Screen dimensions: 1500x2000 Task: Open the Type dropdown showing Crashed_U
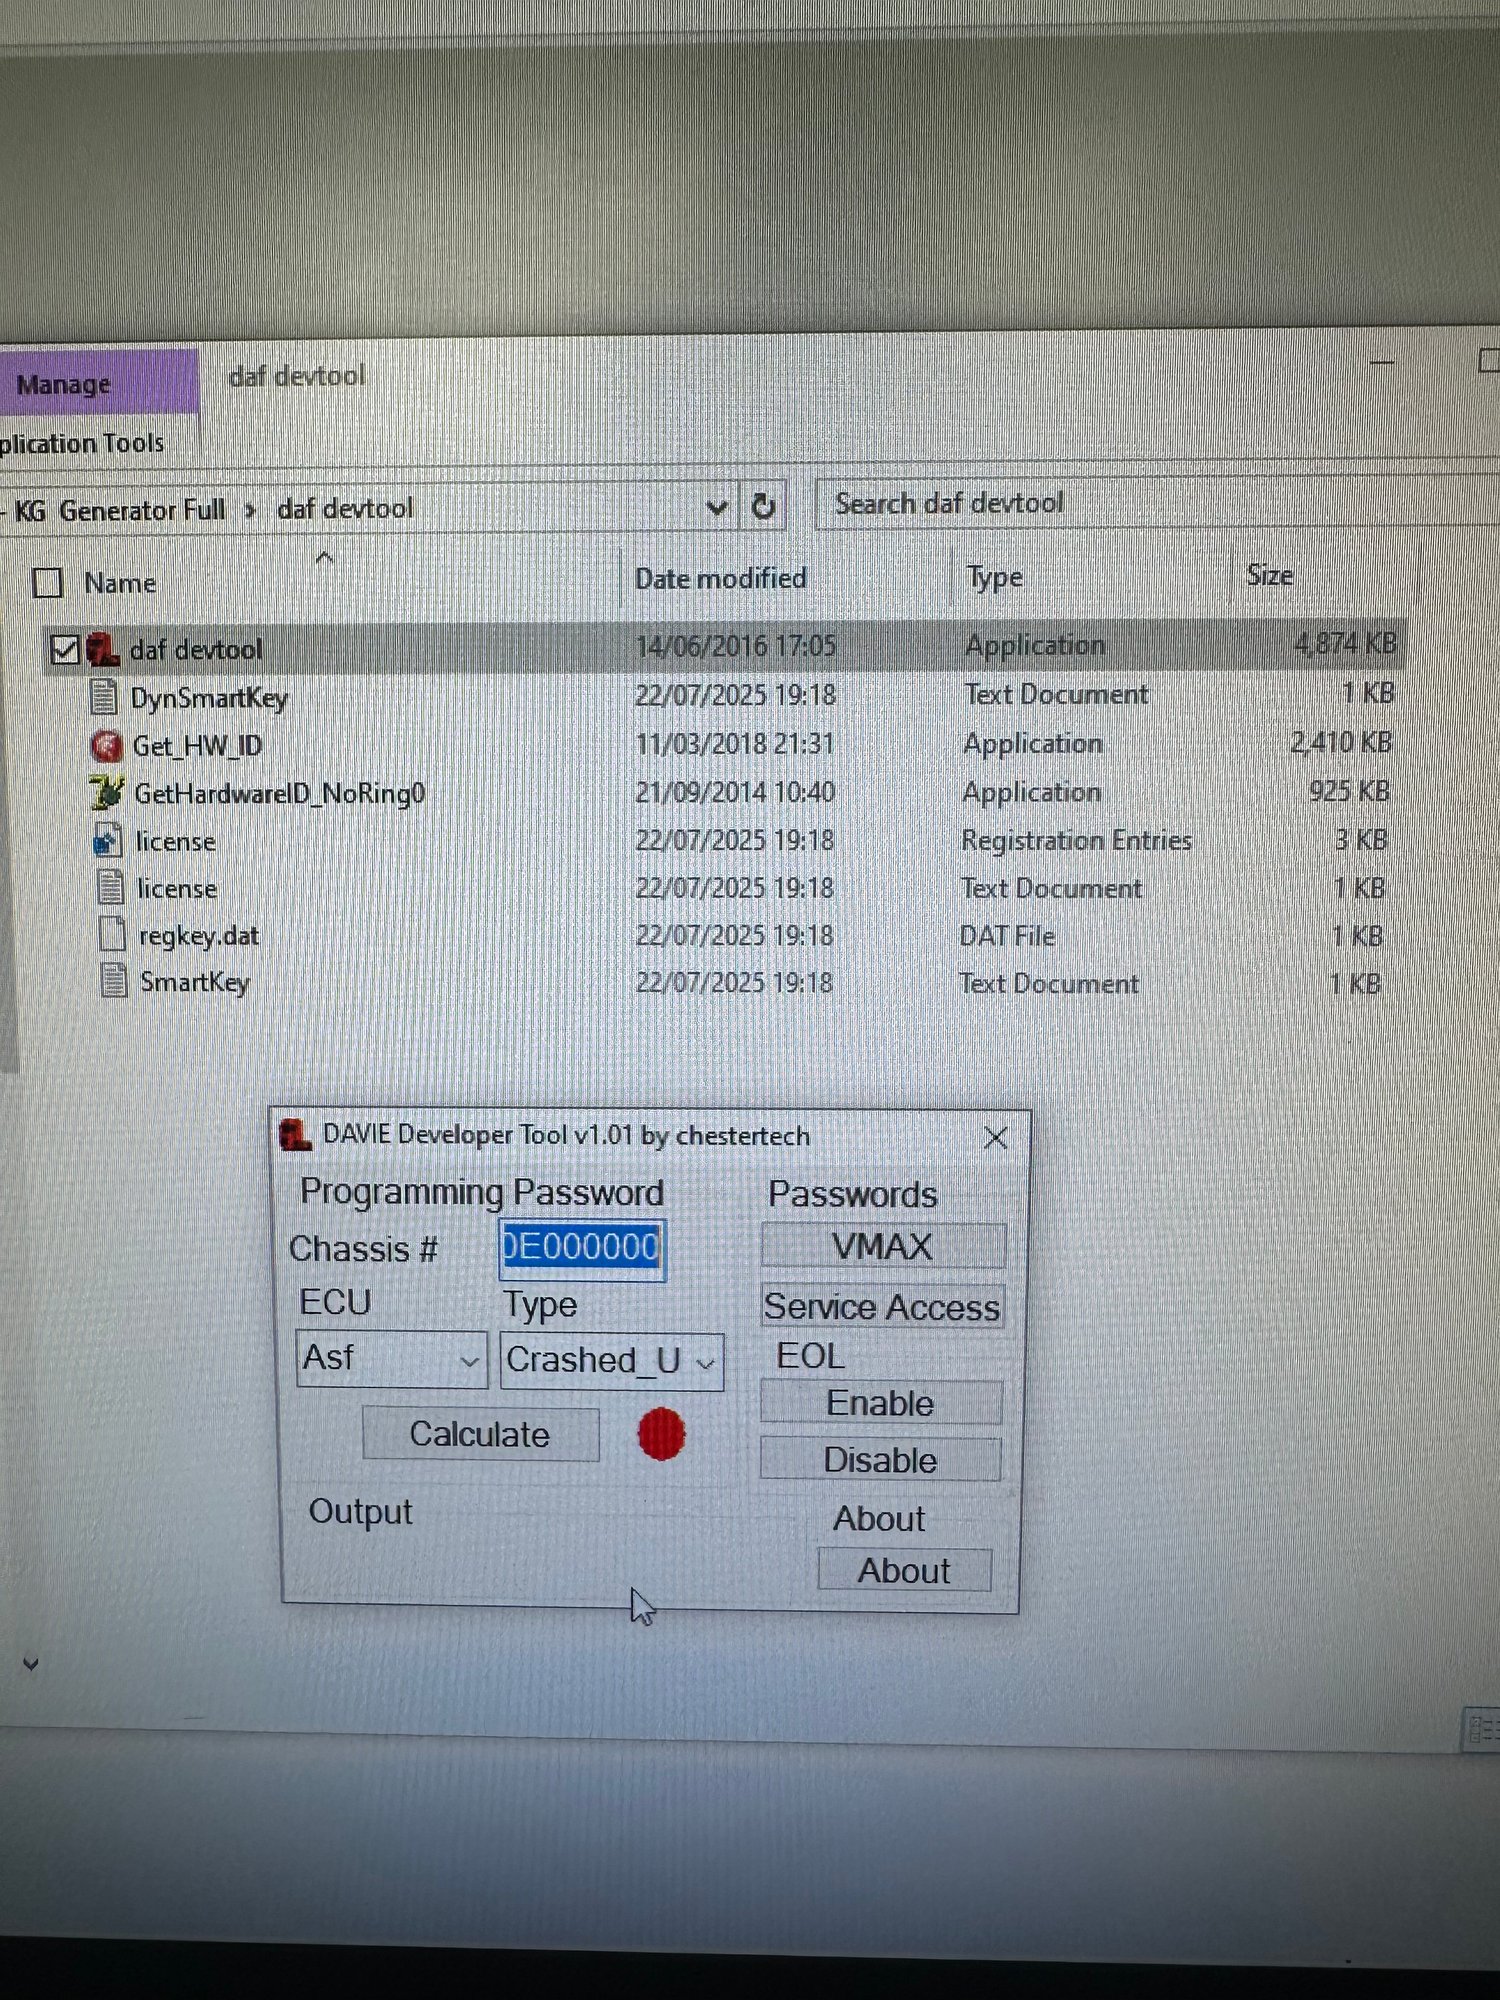click(611, 1361)
